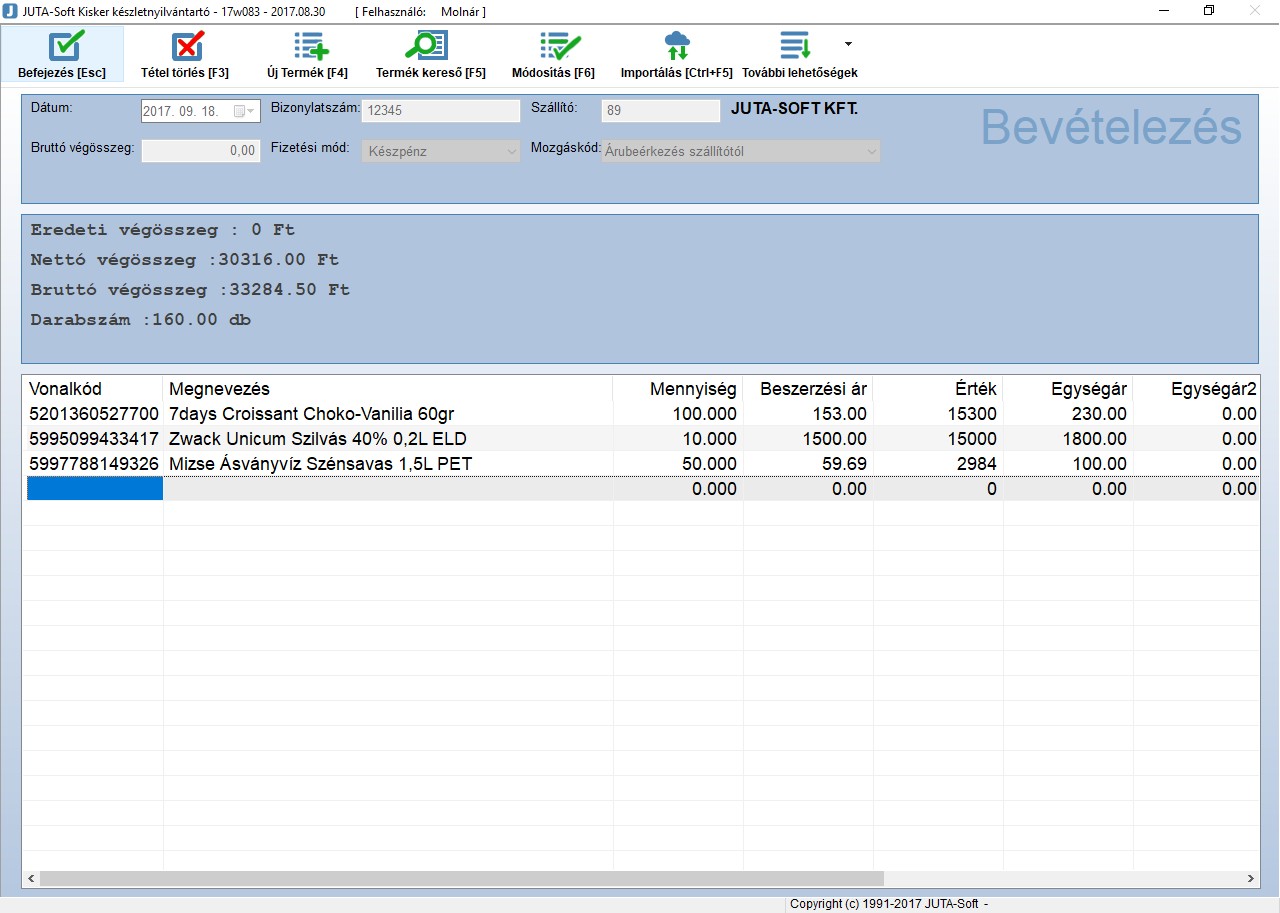Screen dimensions: 1280x913
Task: Click the További lehetőségek list icon
Action: [x=796, y=46]
